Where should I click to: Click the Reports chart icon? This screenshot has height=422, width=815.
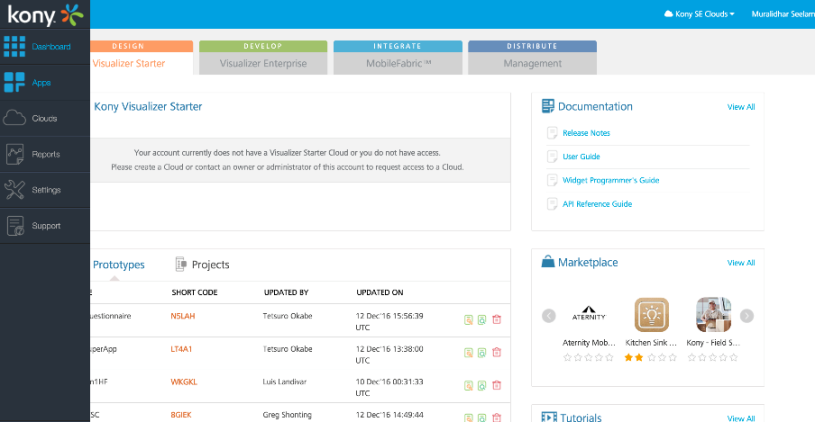pos(15,154)
